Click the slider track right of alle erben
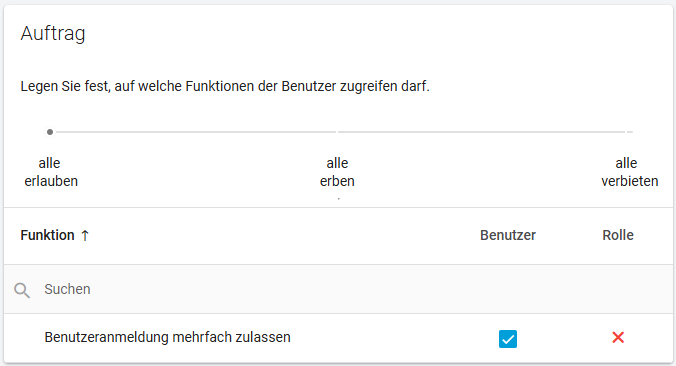Screen dimensions: 676x366 pos(481,132)
